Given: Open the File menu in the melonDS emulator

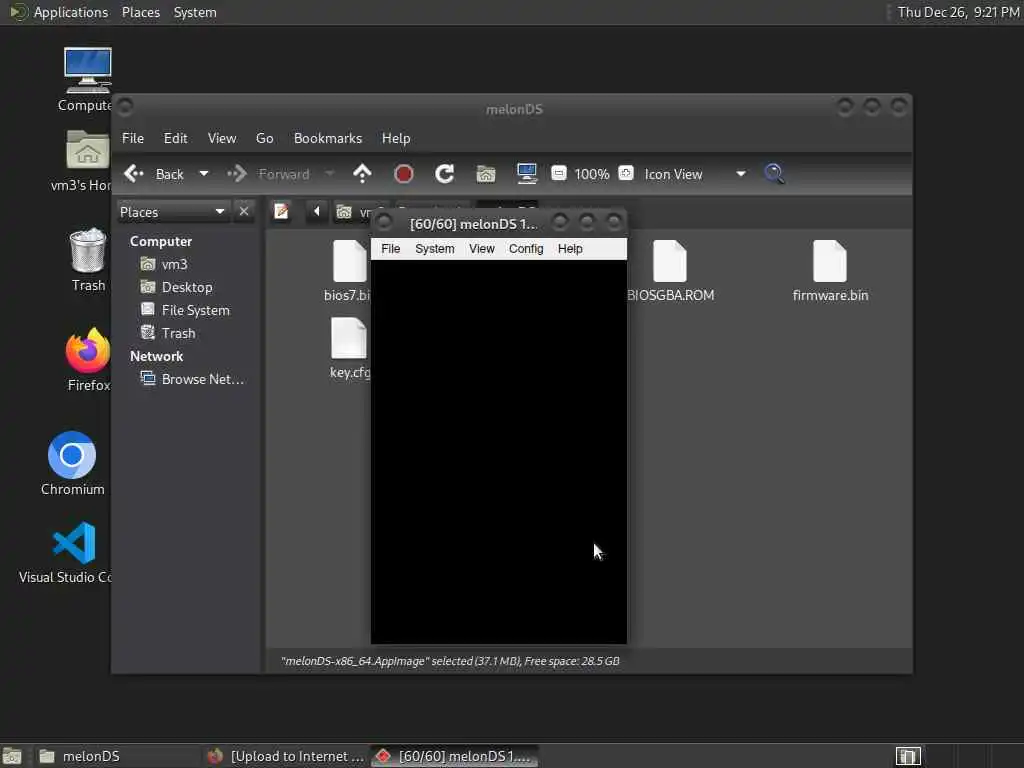Looking at the screenshot, I should (391, 249).
